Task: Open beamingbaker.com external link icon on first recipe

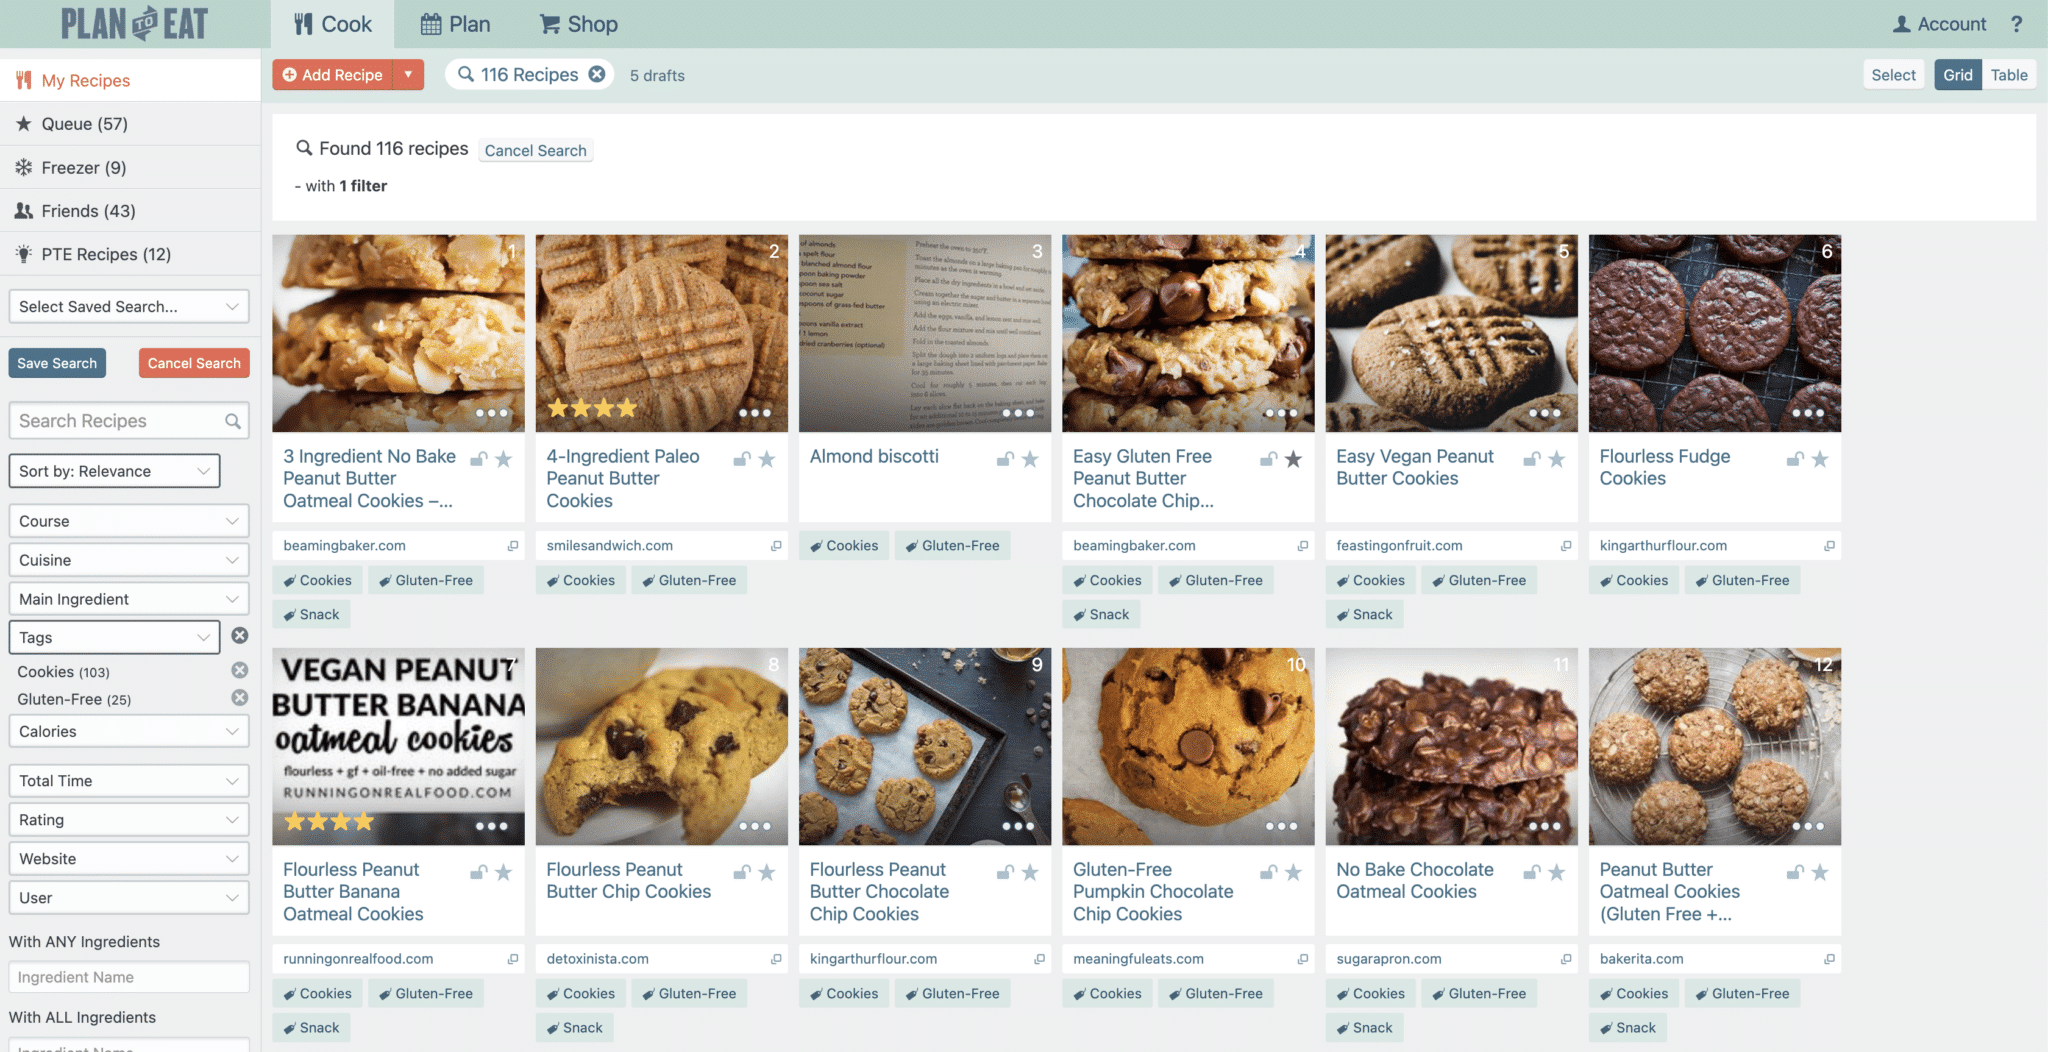Action: [513, 546]
